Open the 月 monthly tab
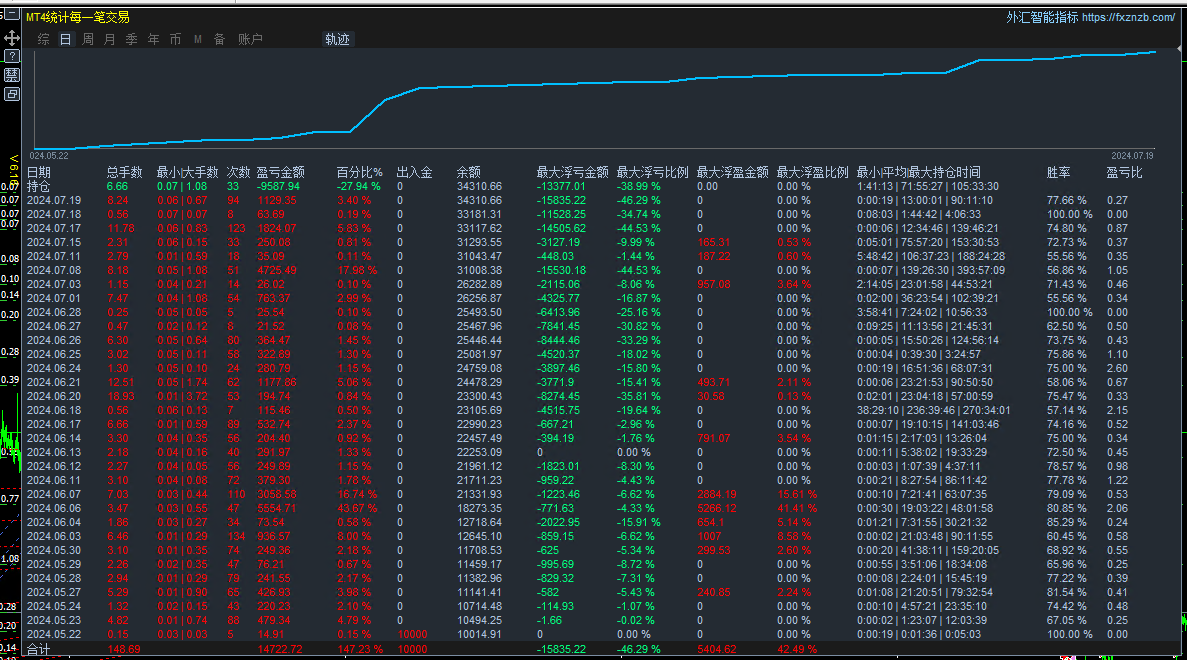Screen dimensions: 1187x660 (110, 39)
